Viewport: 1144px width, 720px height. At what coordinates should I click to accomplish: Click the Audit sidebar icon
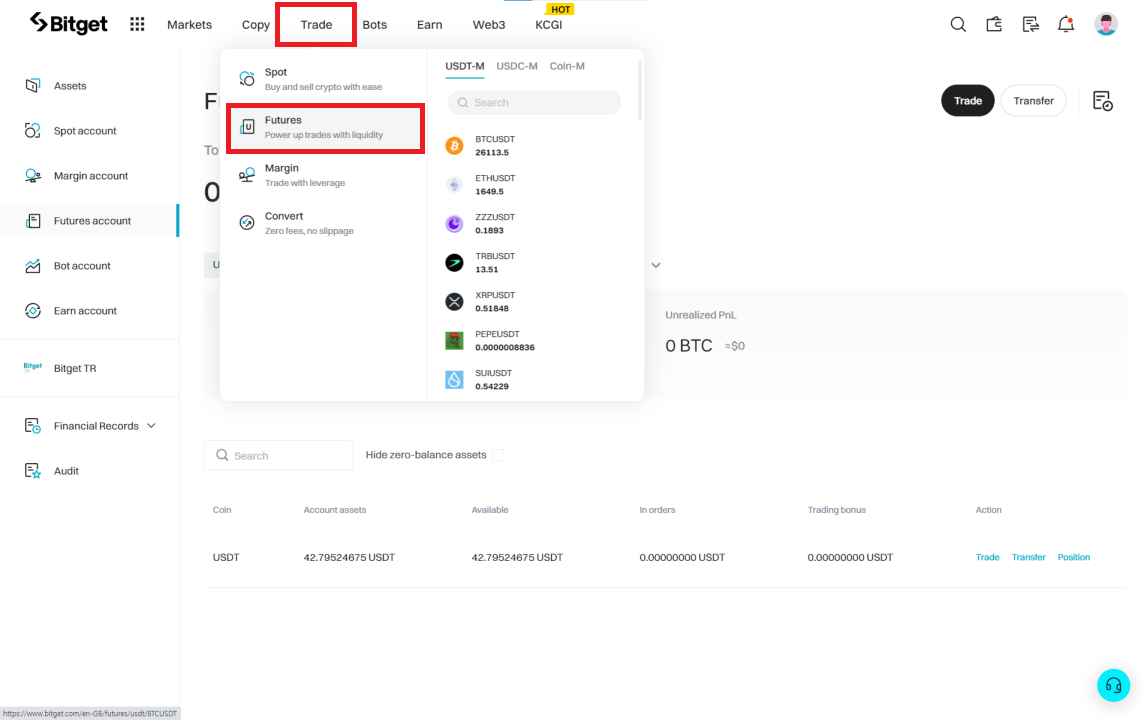[x=33, y=471]
